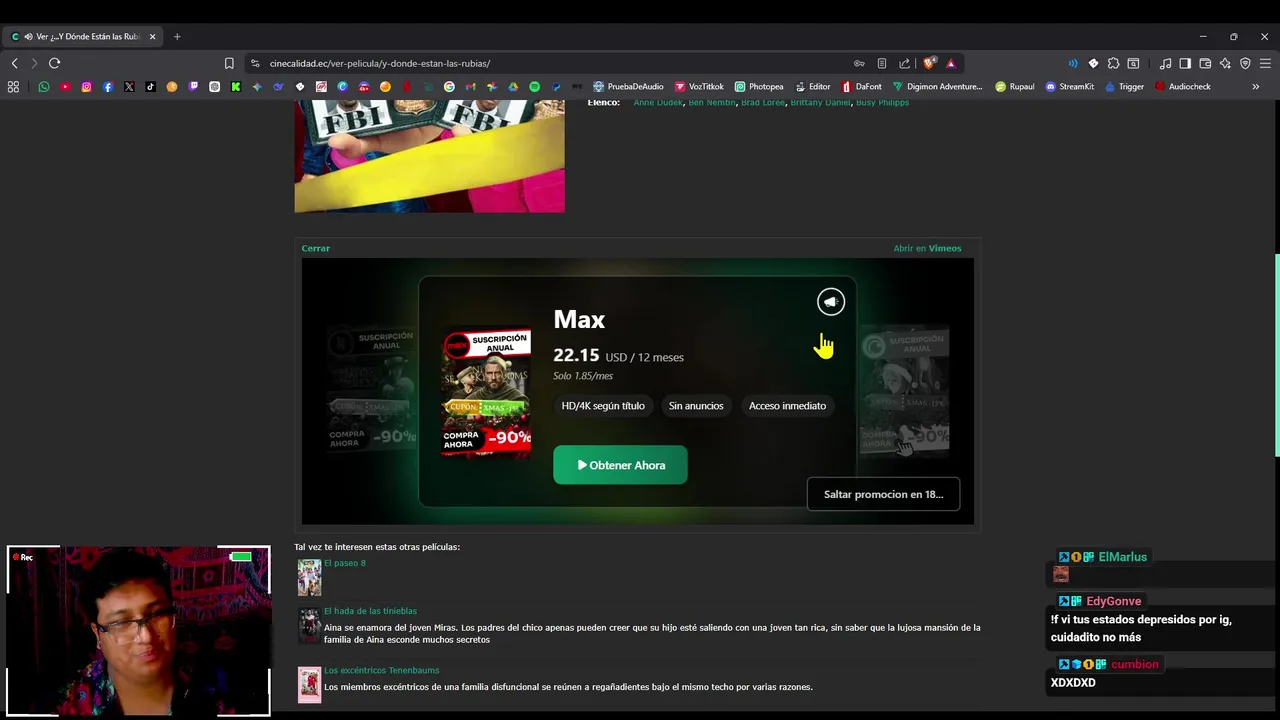Close the current browser tab
1280x720 pixels.
point(152,37)
